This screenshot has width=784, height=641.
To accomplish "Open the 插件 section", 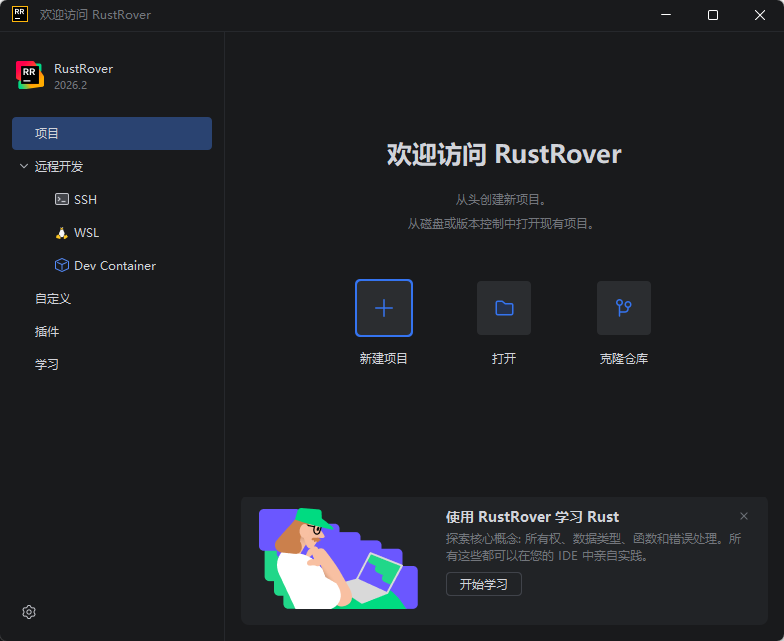I will [x=47, y=332].
